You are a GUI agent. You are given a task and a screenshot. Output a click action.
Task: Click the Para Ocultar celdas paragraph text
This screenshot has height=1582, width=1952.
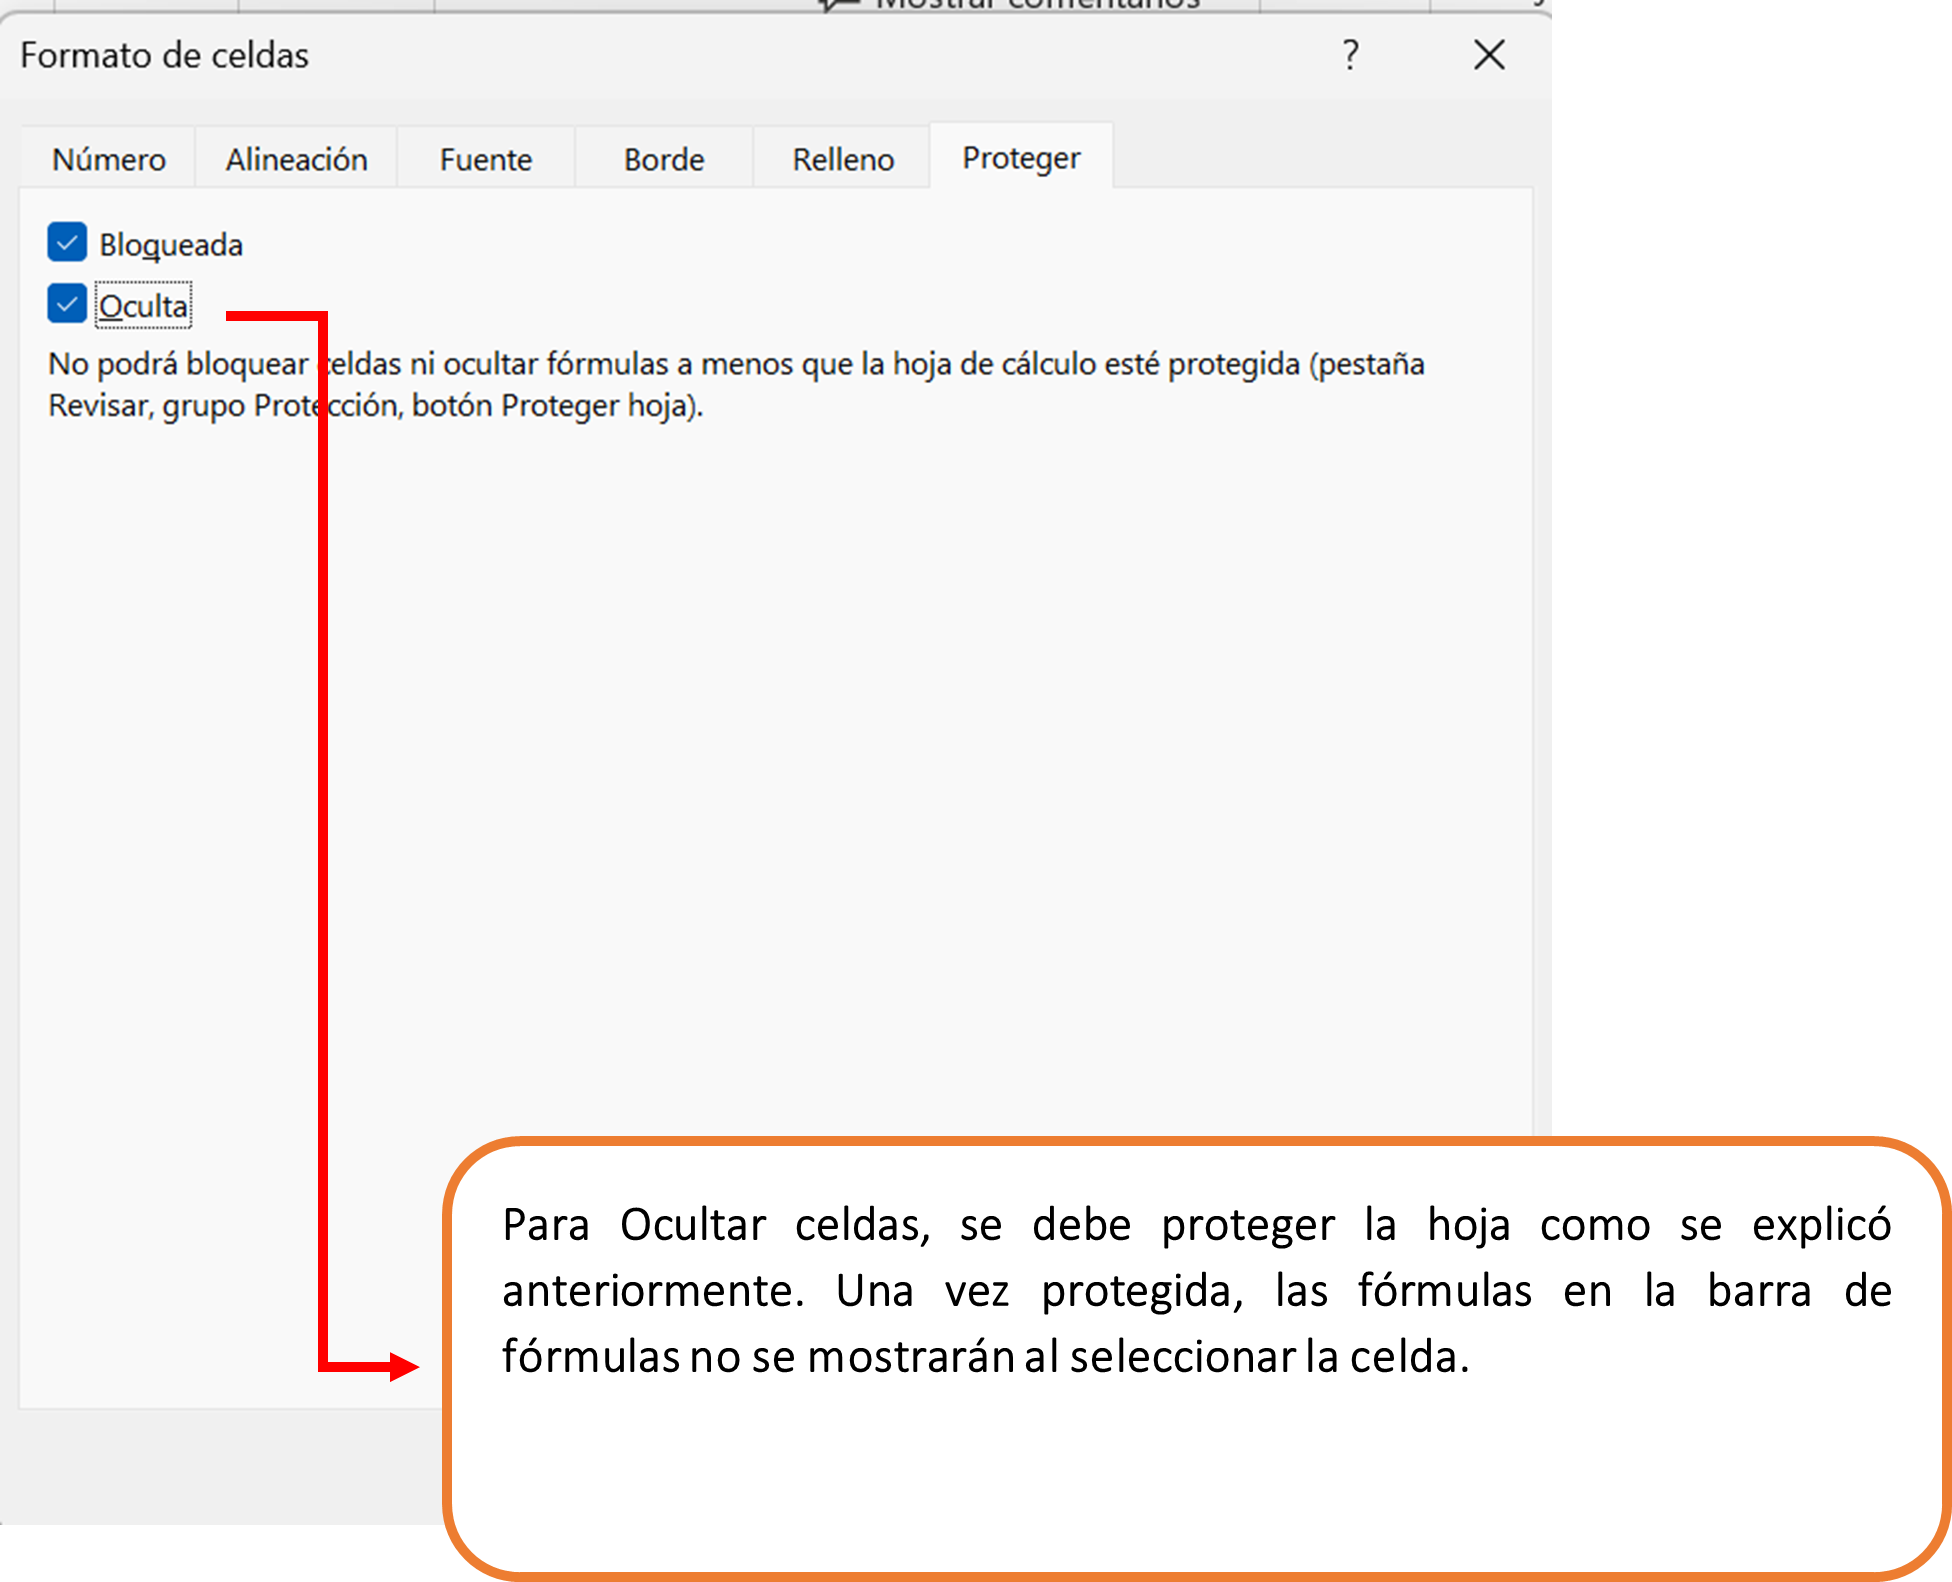tap(1196, 1290)
